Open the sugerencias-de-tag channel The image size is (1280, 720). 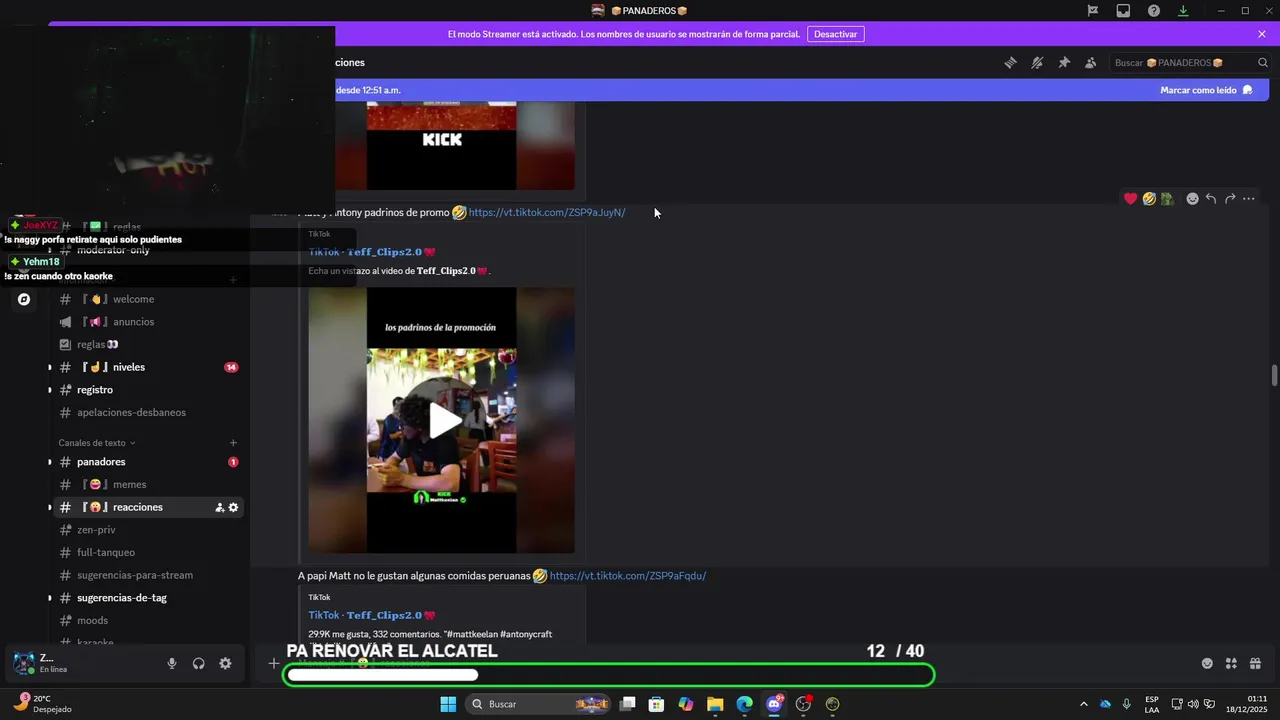tap(122, 598)
